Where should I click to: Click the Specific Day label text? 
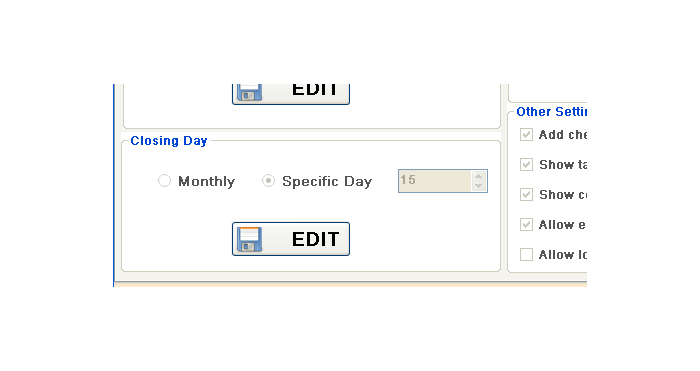pyautogui.click(x=327, y=182)
